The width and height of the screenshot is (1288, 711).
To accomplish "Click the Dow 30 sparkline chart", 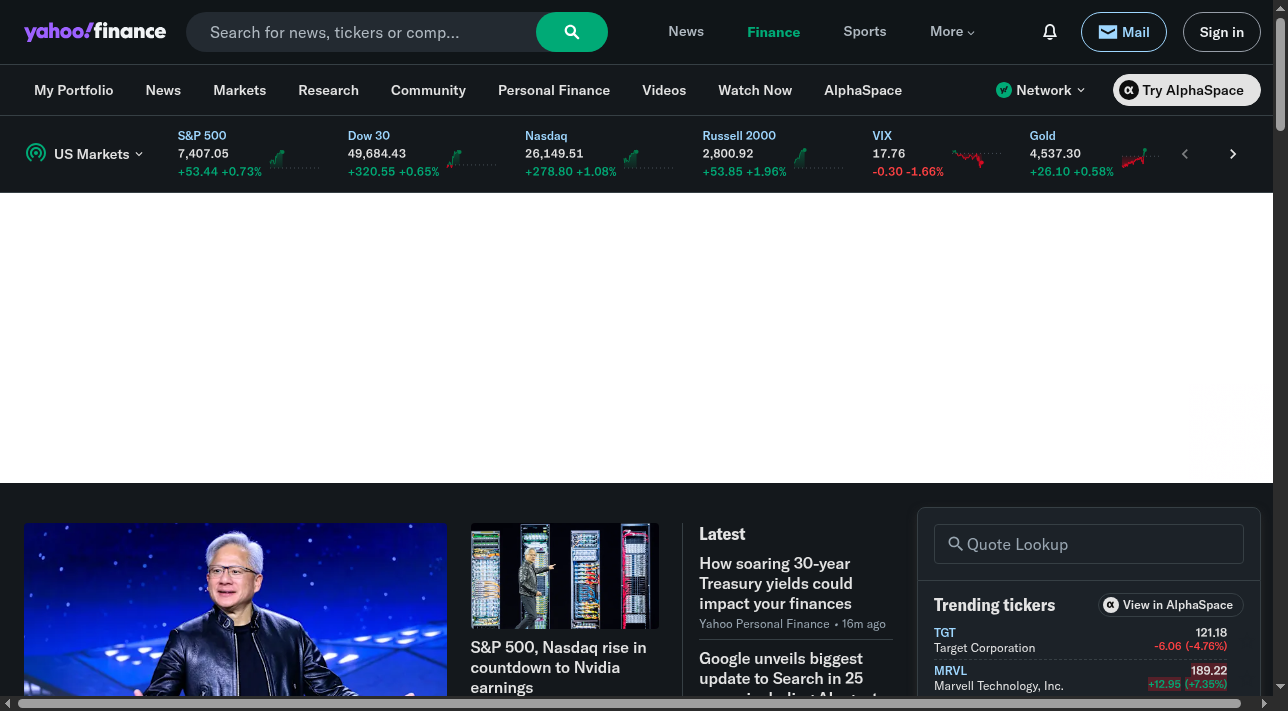I will [471, 158].
